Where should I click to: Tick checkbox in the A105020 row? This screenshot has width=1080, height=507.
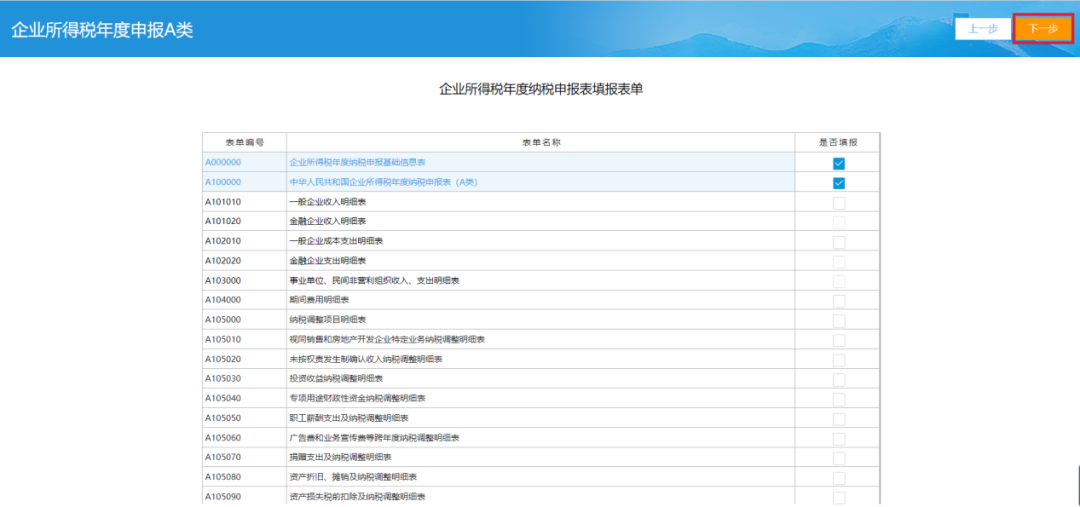point(838,360)
